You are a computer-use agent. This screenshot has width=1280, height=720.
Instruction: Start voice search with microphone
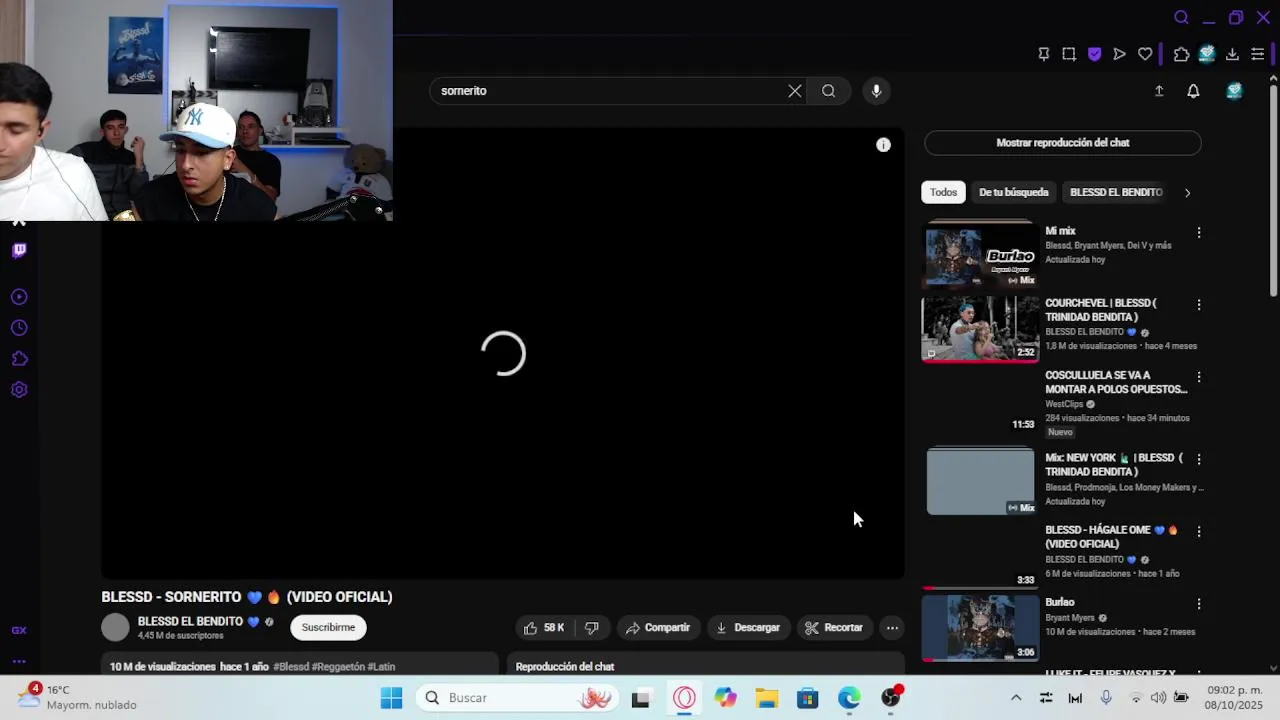click(876, 91)
